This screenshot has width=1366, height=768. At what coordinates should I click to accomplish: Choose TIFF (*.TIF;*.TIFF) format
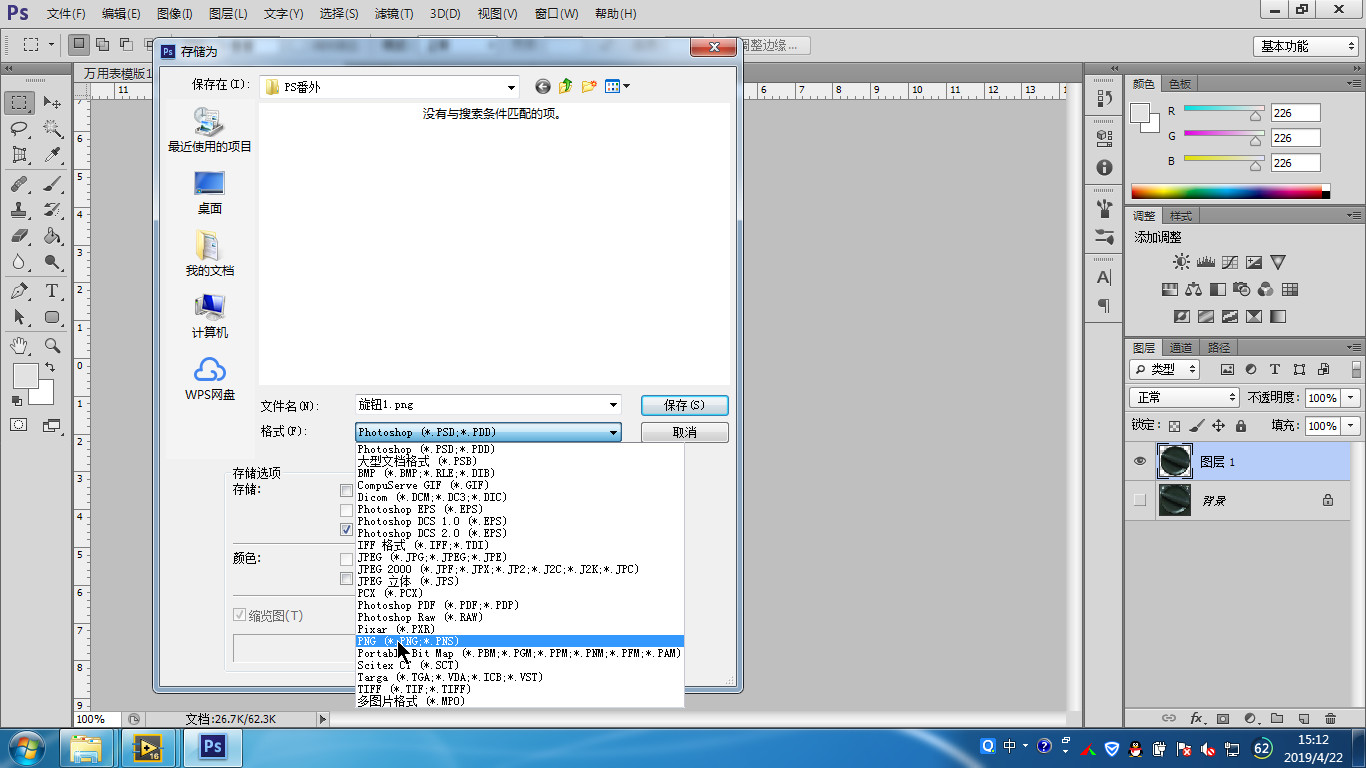519,689
